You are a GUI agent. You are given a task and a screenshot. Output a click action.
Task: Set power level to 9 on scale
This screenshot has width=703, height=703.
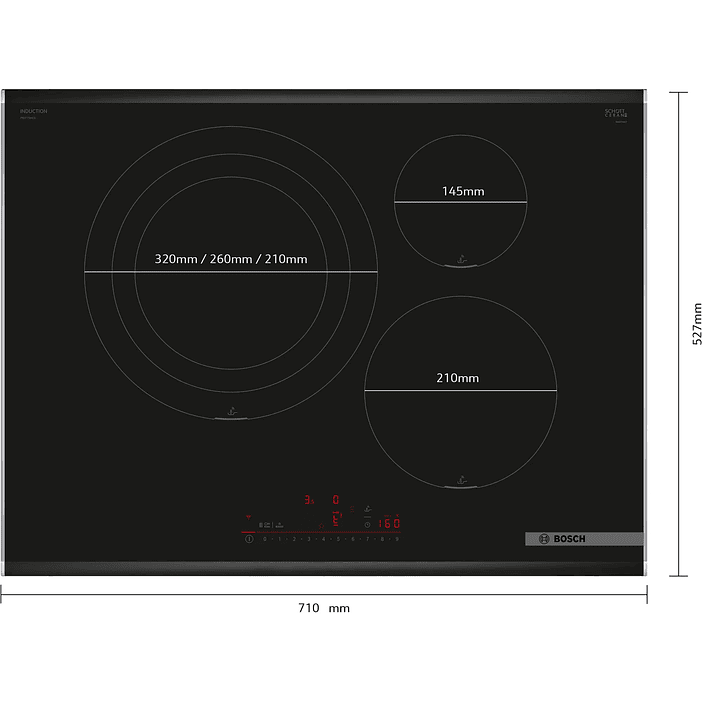397,539
